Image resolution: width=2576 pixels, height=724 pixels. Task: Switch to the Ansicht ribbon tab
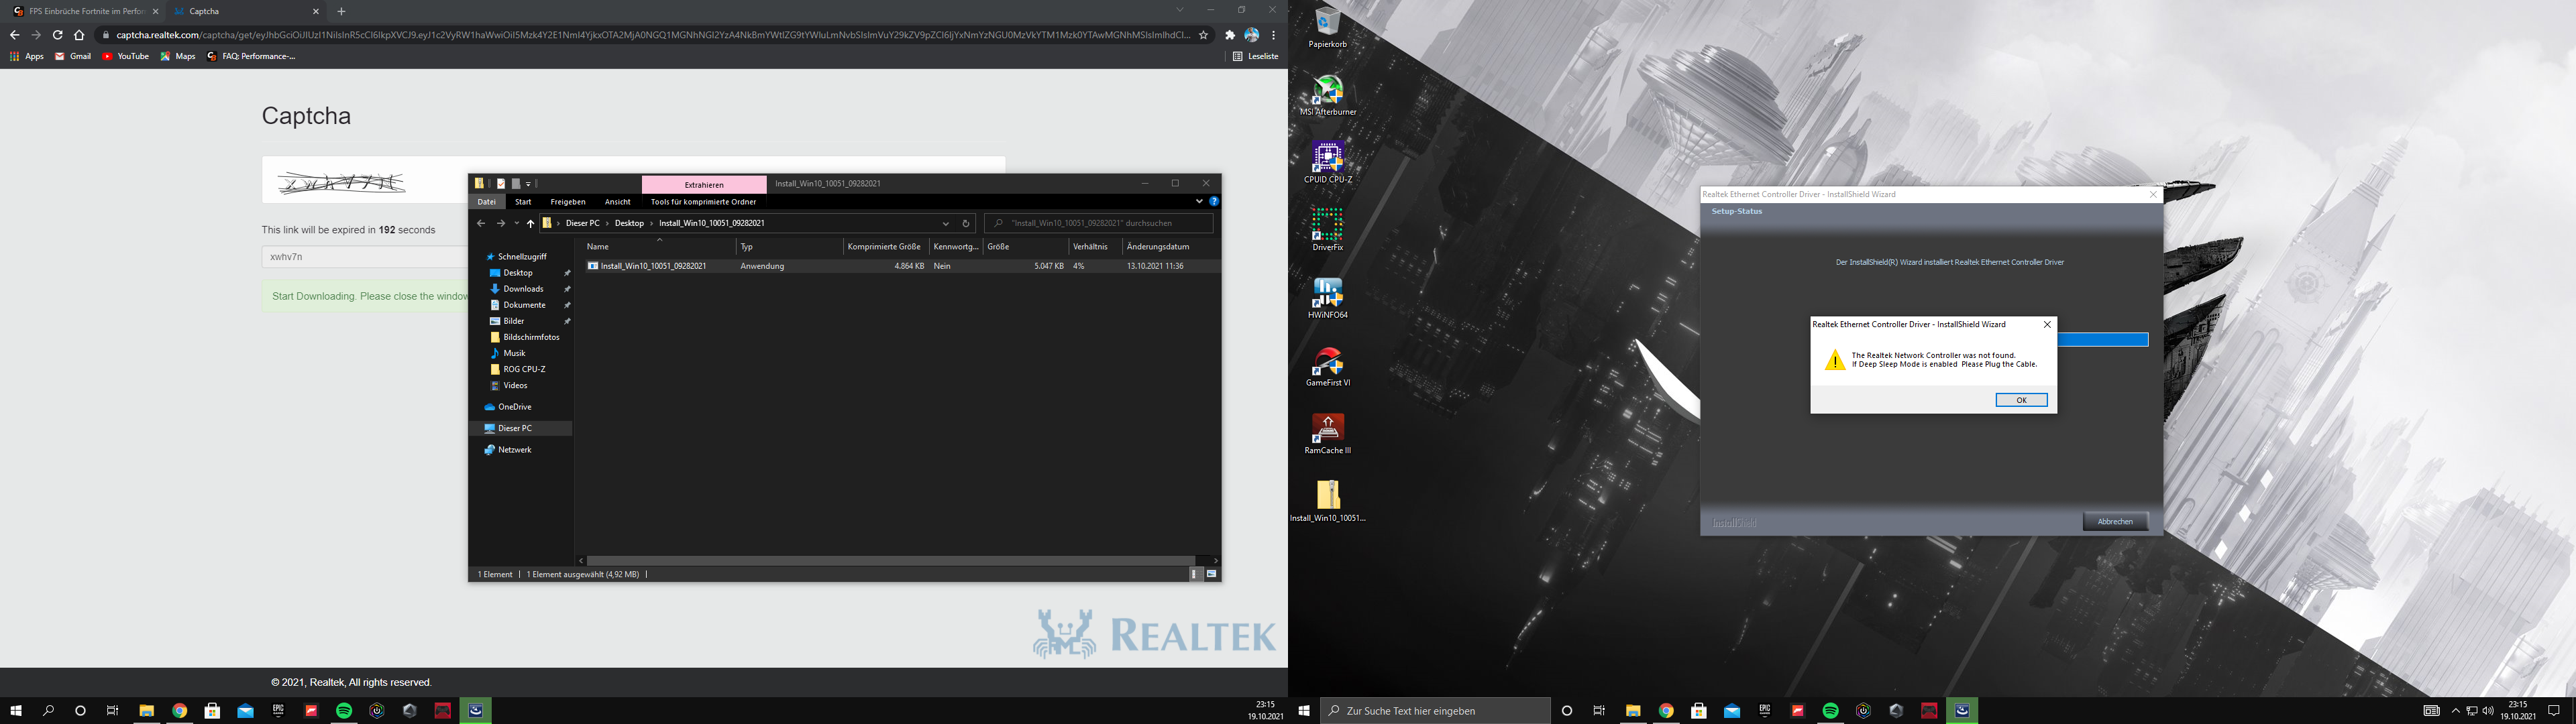click(618, 201)
